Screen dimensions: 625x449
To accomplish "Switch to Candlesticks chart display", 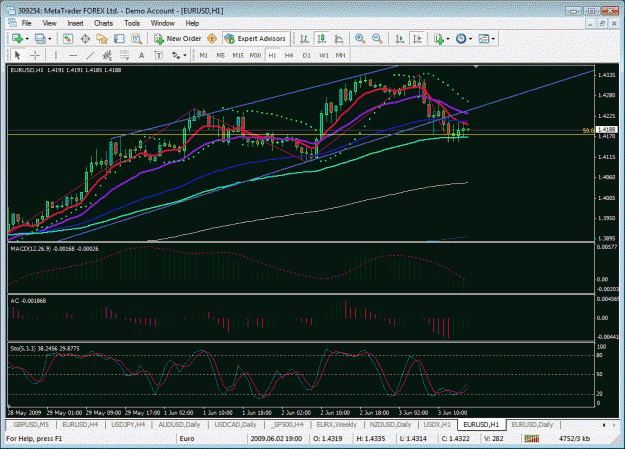I will [x=321, y=39].
